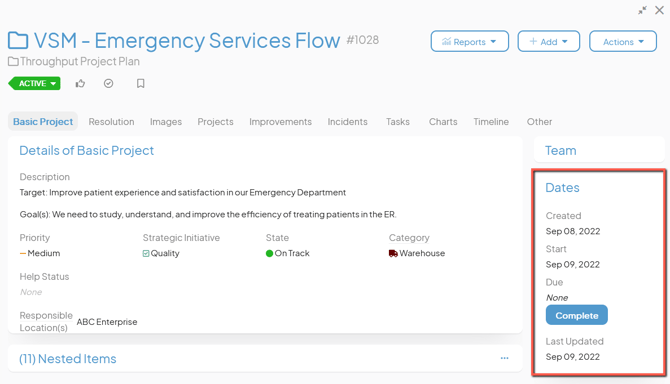Screen dimensions: 670x384
Task: Click the Created date Sep 08, 2022
Action: pyautogui.click(x=573, y=231)
